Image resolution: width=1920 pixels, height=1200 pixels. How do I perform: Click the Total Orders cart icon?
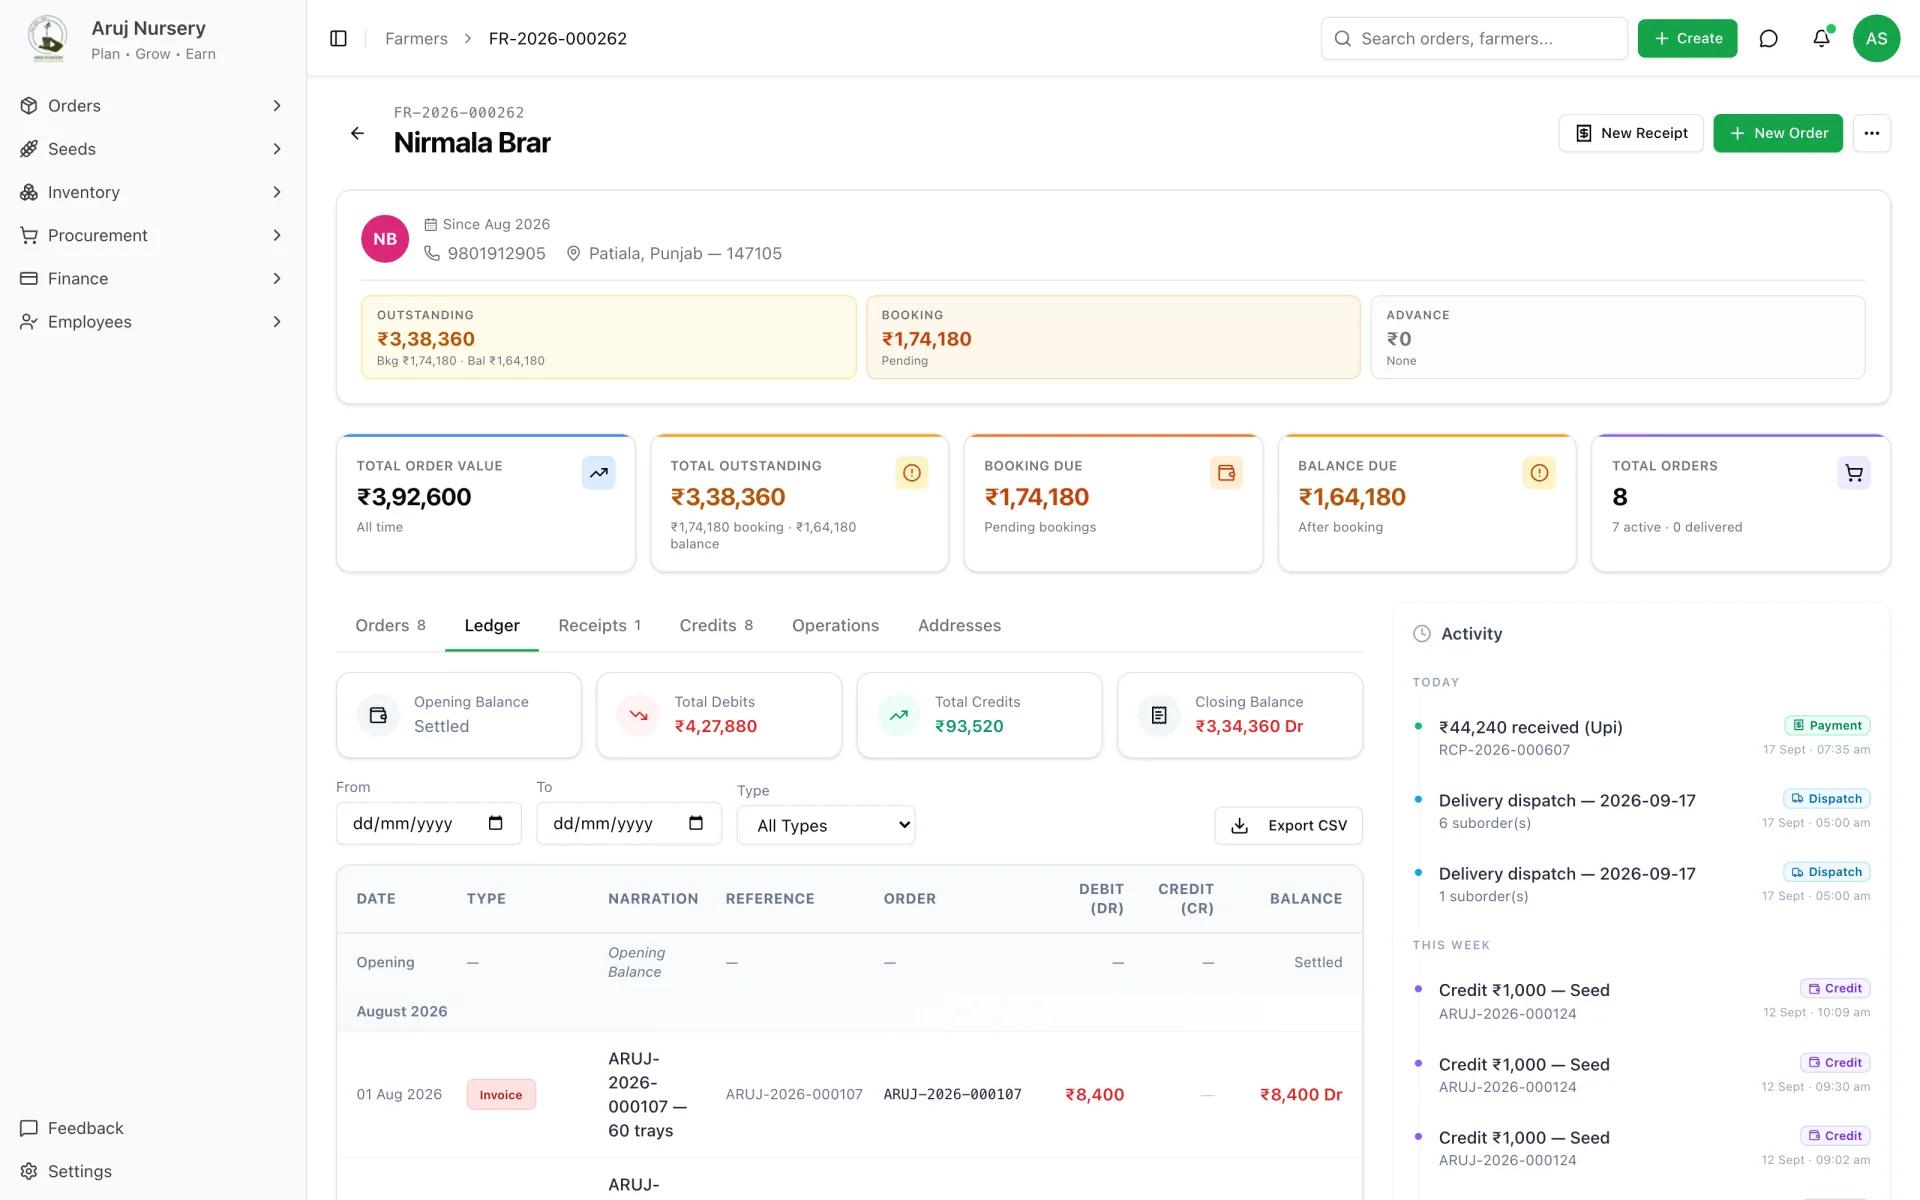coord(1853,473)
